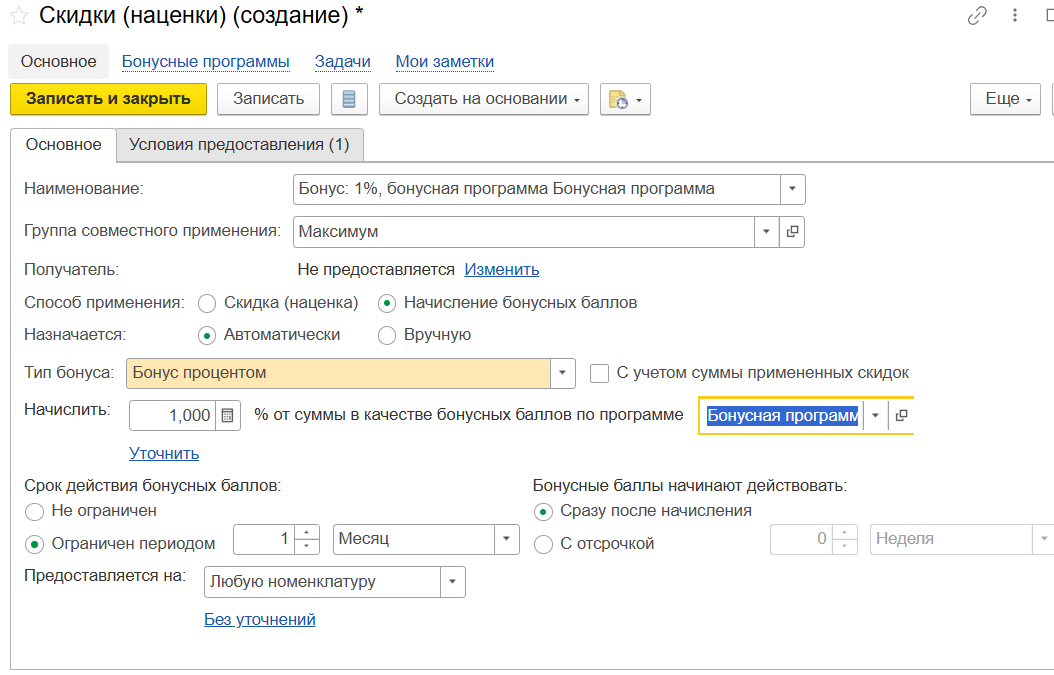The image size is (1054, 675).
Task: Switch to Условия предоставления (1) tab
Action: point(239,145)
